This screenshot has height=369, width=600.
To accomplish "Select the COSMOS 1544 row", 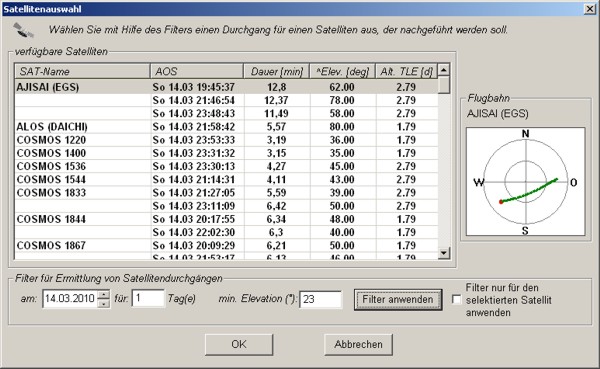I will [x=227, y=180].
